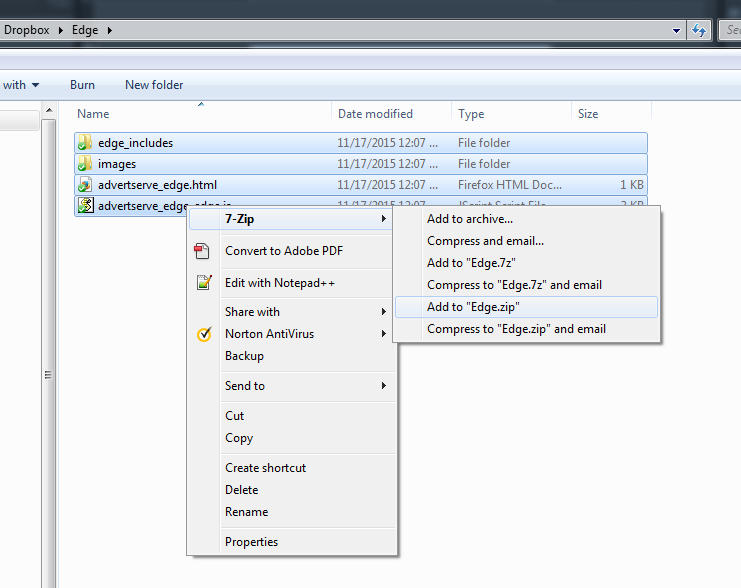
Task: Sort by the Name column header
Action: pos(202,114)
